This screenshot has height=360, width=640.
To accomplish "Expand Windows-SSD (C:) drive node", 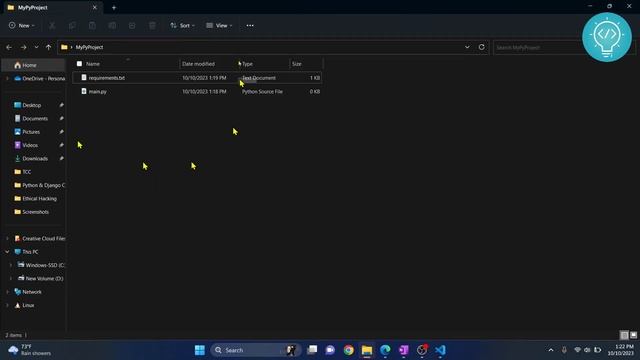I will pos(11,265).
